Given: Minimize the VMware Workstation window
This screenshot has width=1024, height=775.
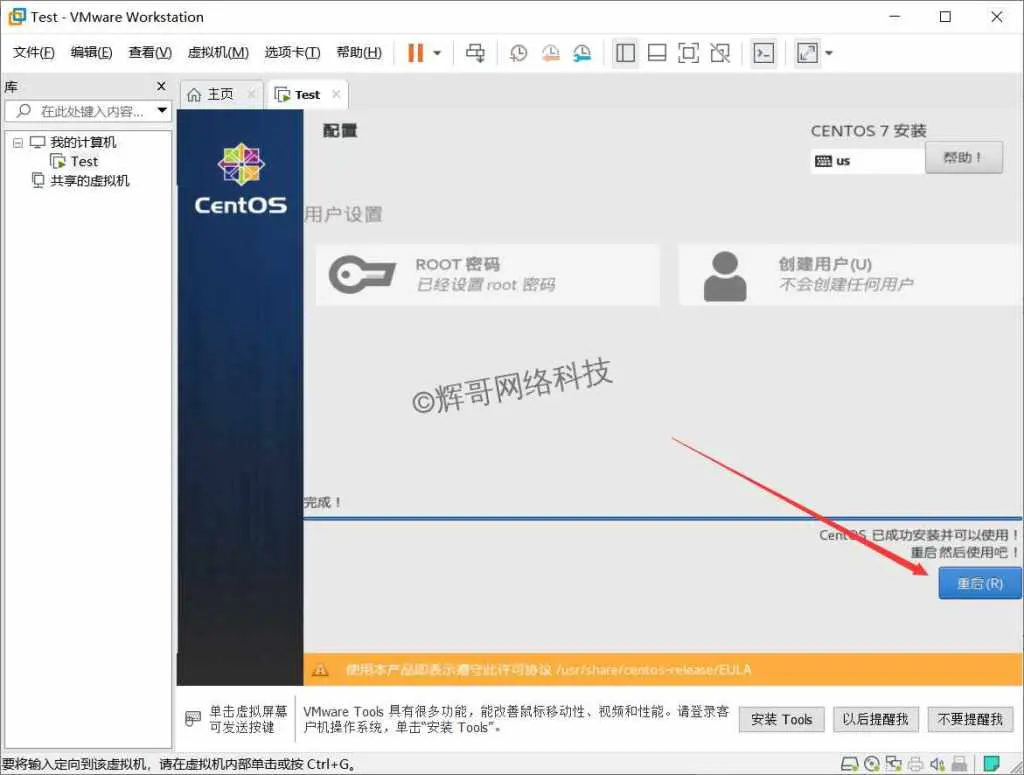Looking at the screenshot, I should tap(895, 17).
